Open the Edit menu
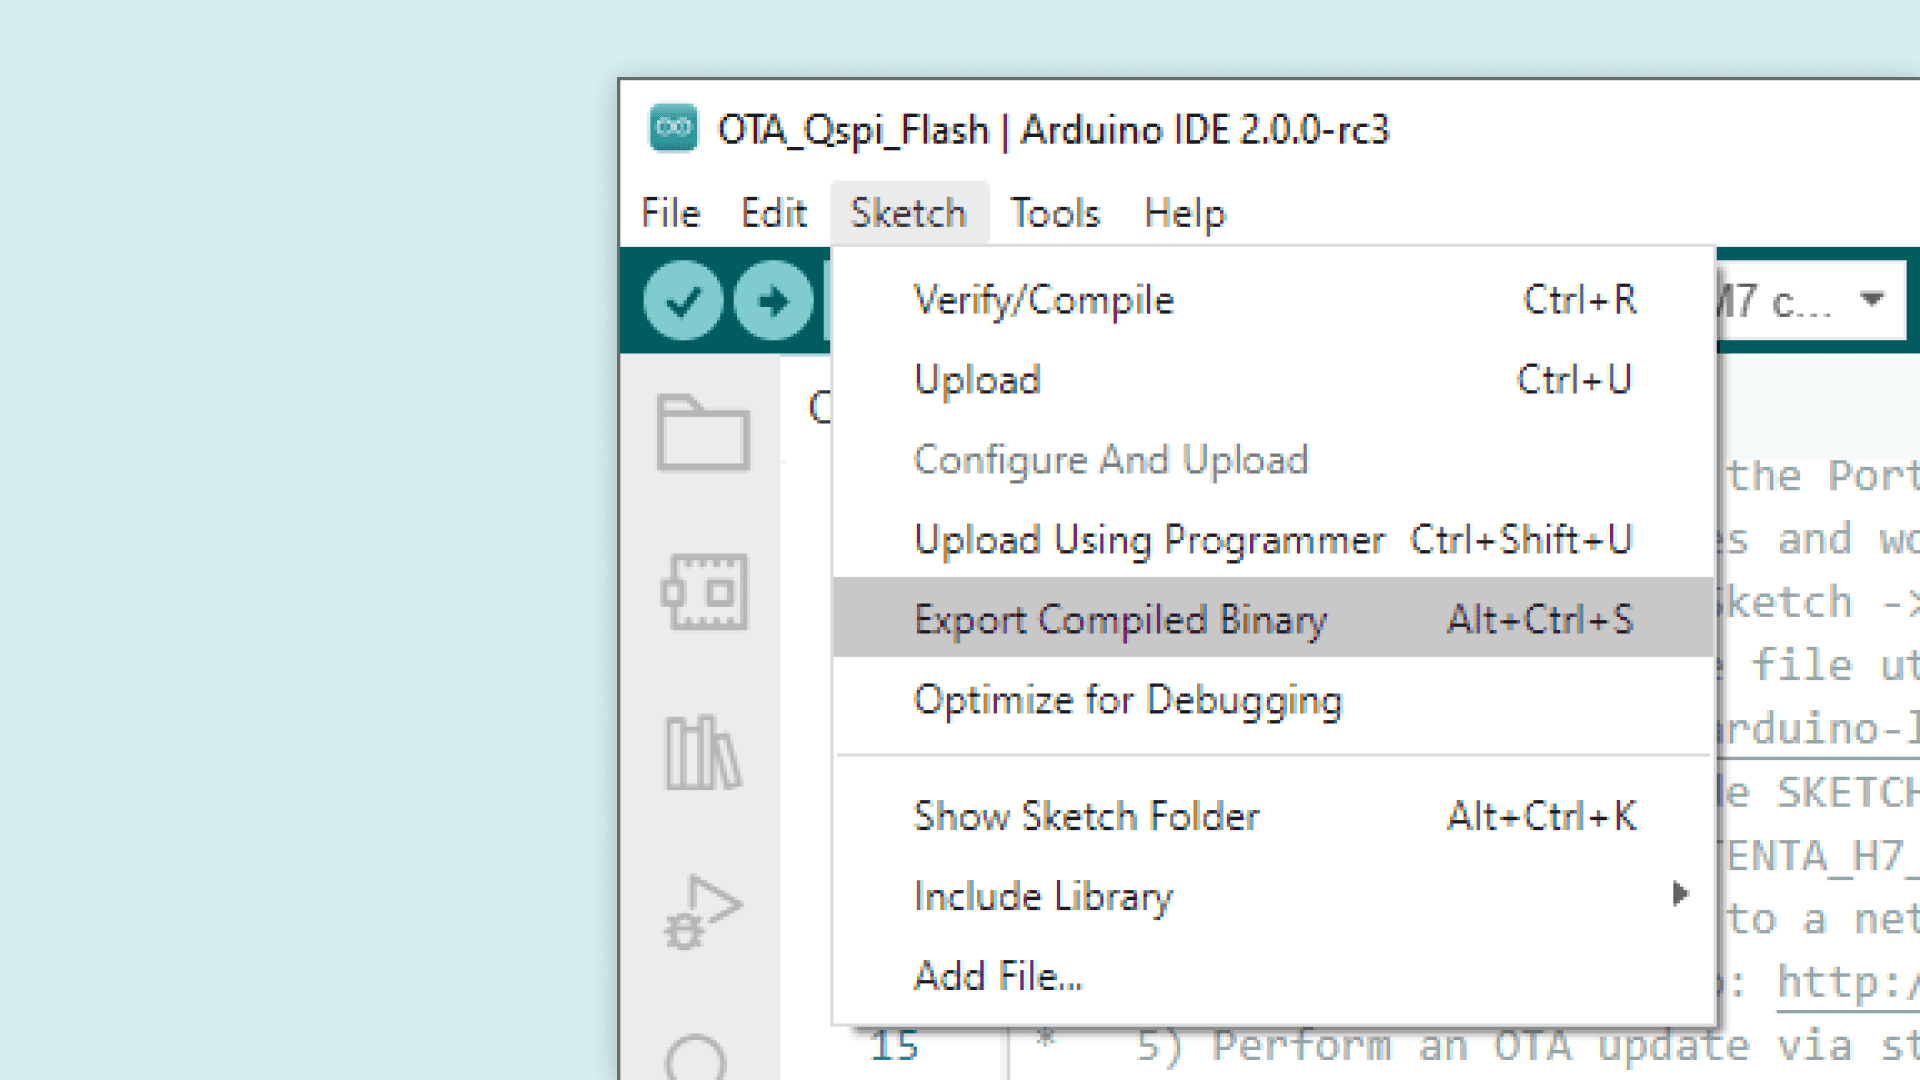 pos(773,213)
